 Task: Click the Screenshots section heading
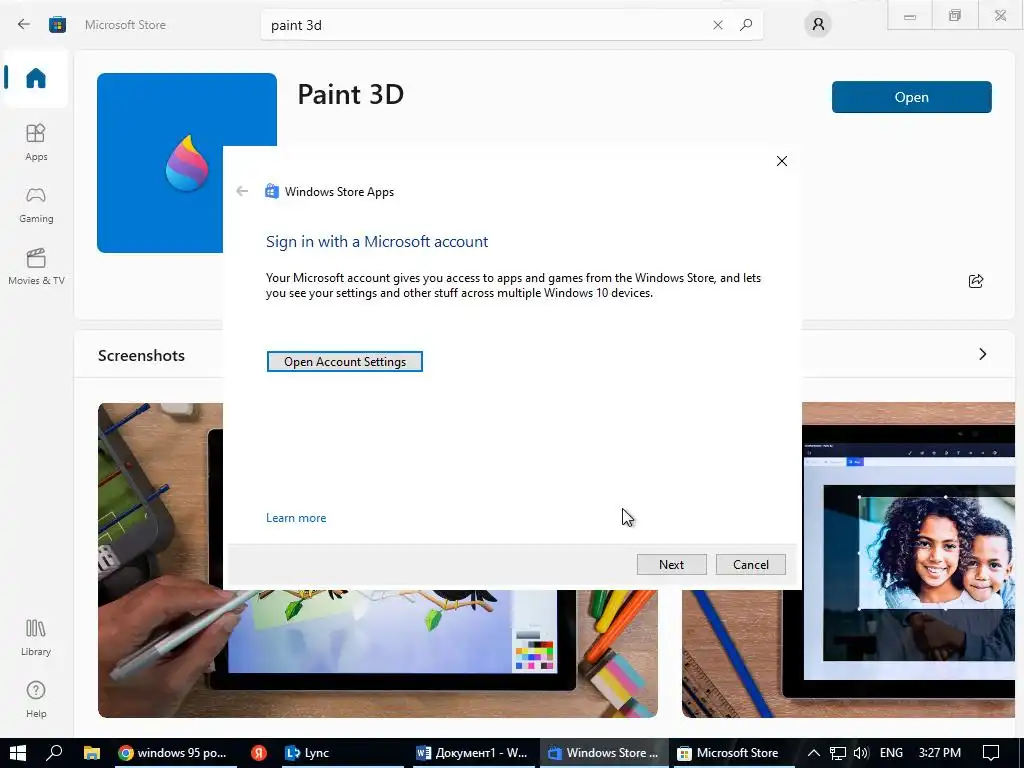click(x=141, y=356)
